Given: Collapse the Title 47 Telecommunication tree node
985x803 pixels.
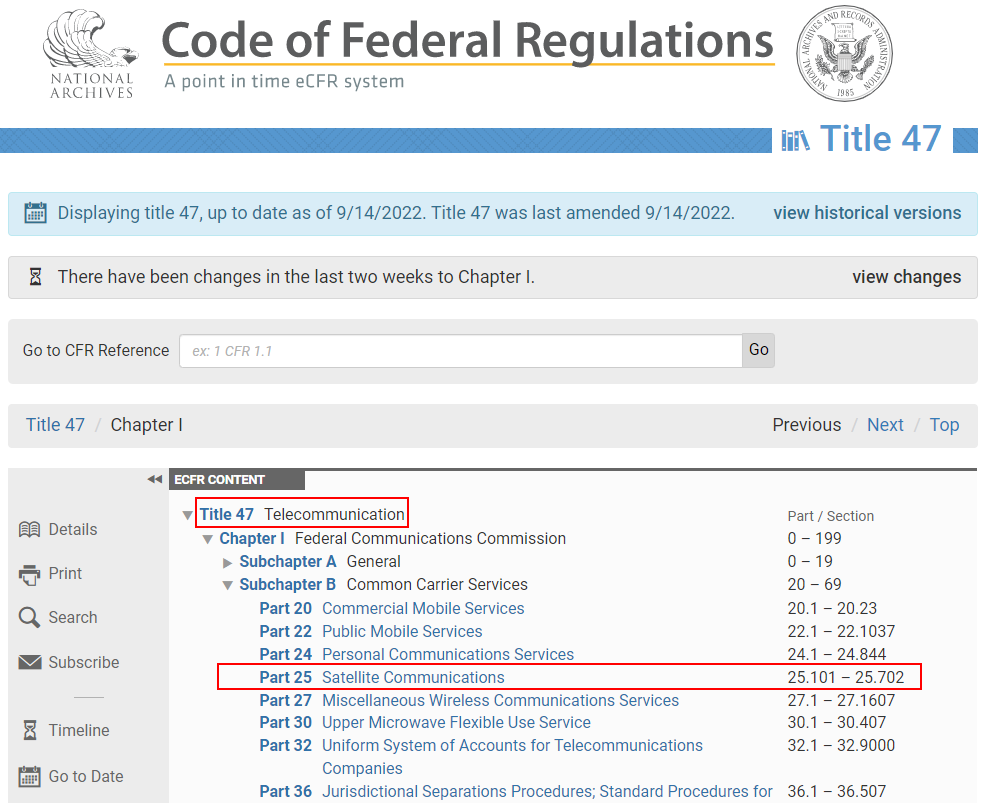Looking at the screenshot, I should tap(187, 513).
